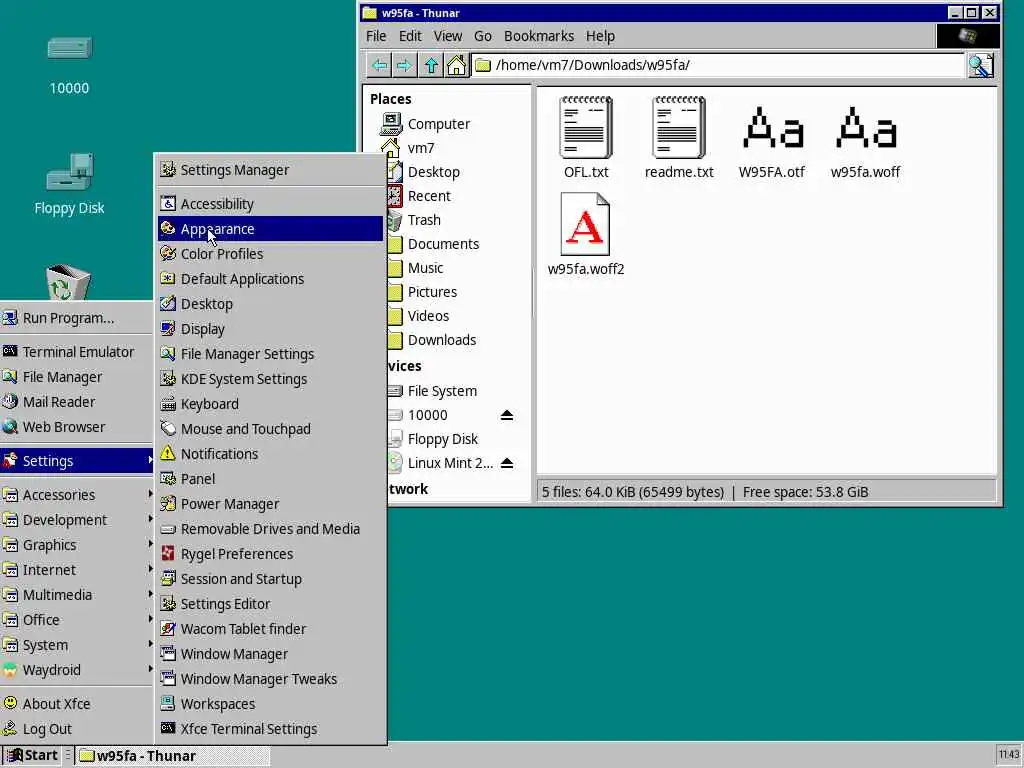Open the Trash desktop icon
The image size is (1024, 768).
(68, 282)
